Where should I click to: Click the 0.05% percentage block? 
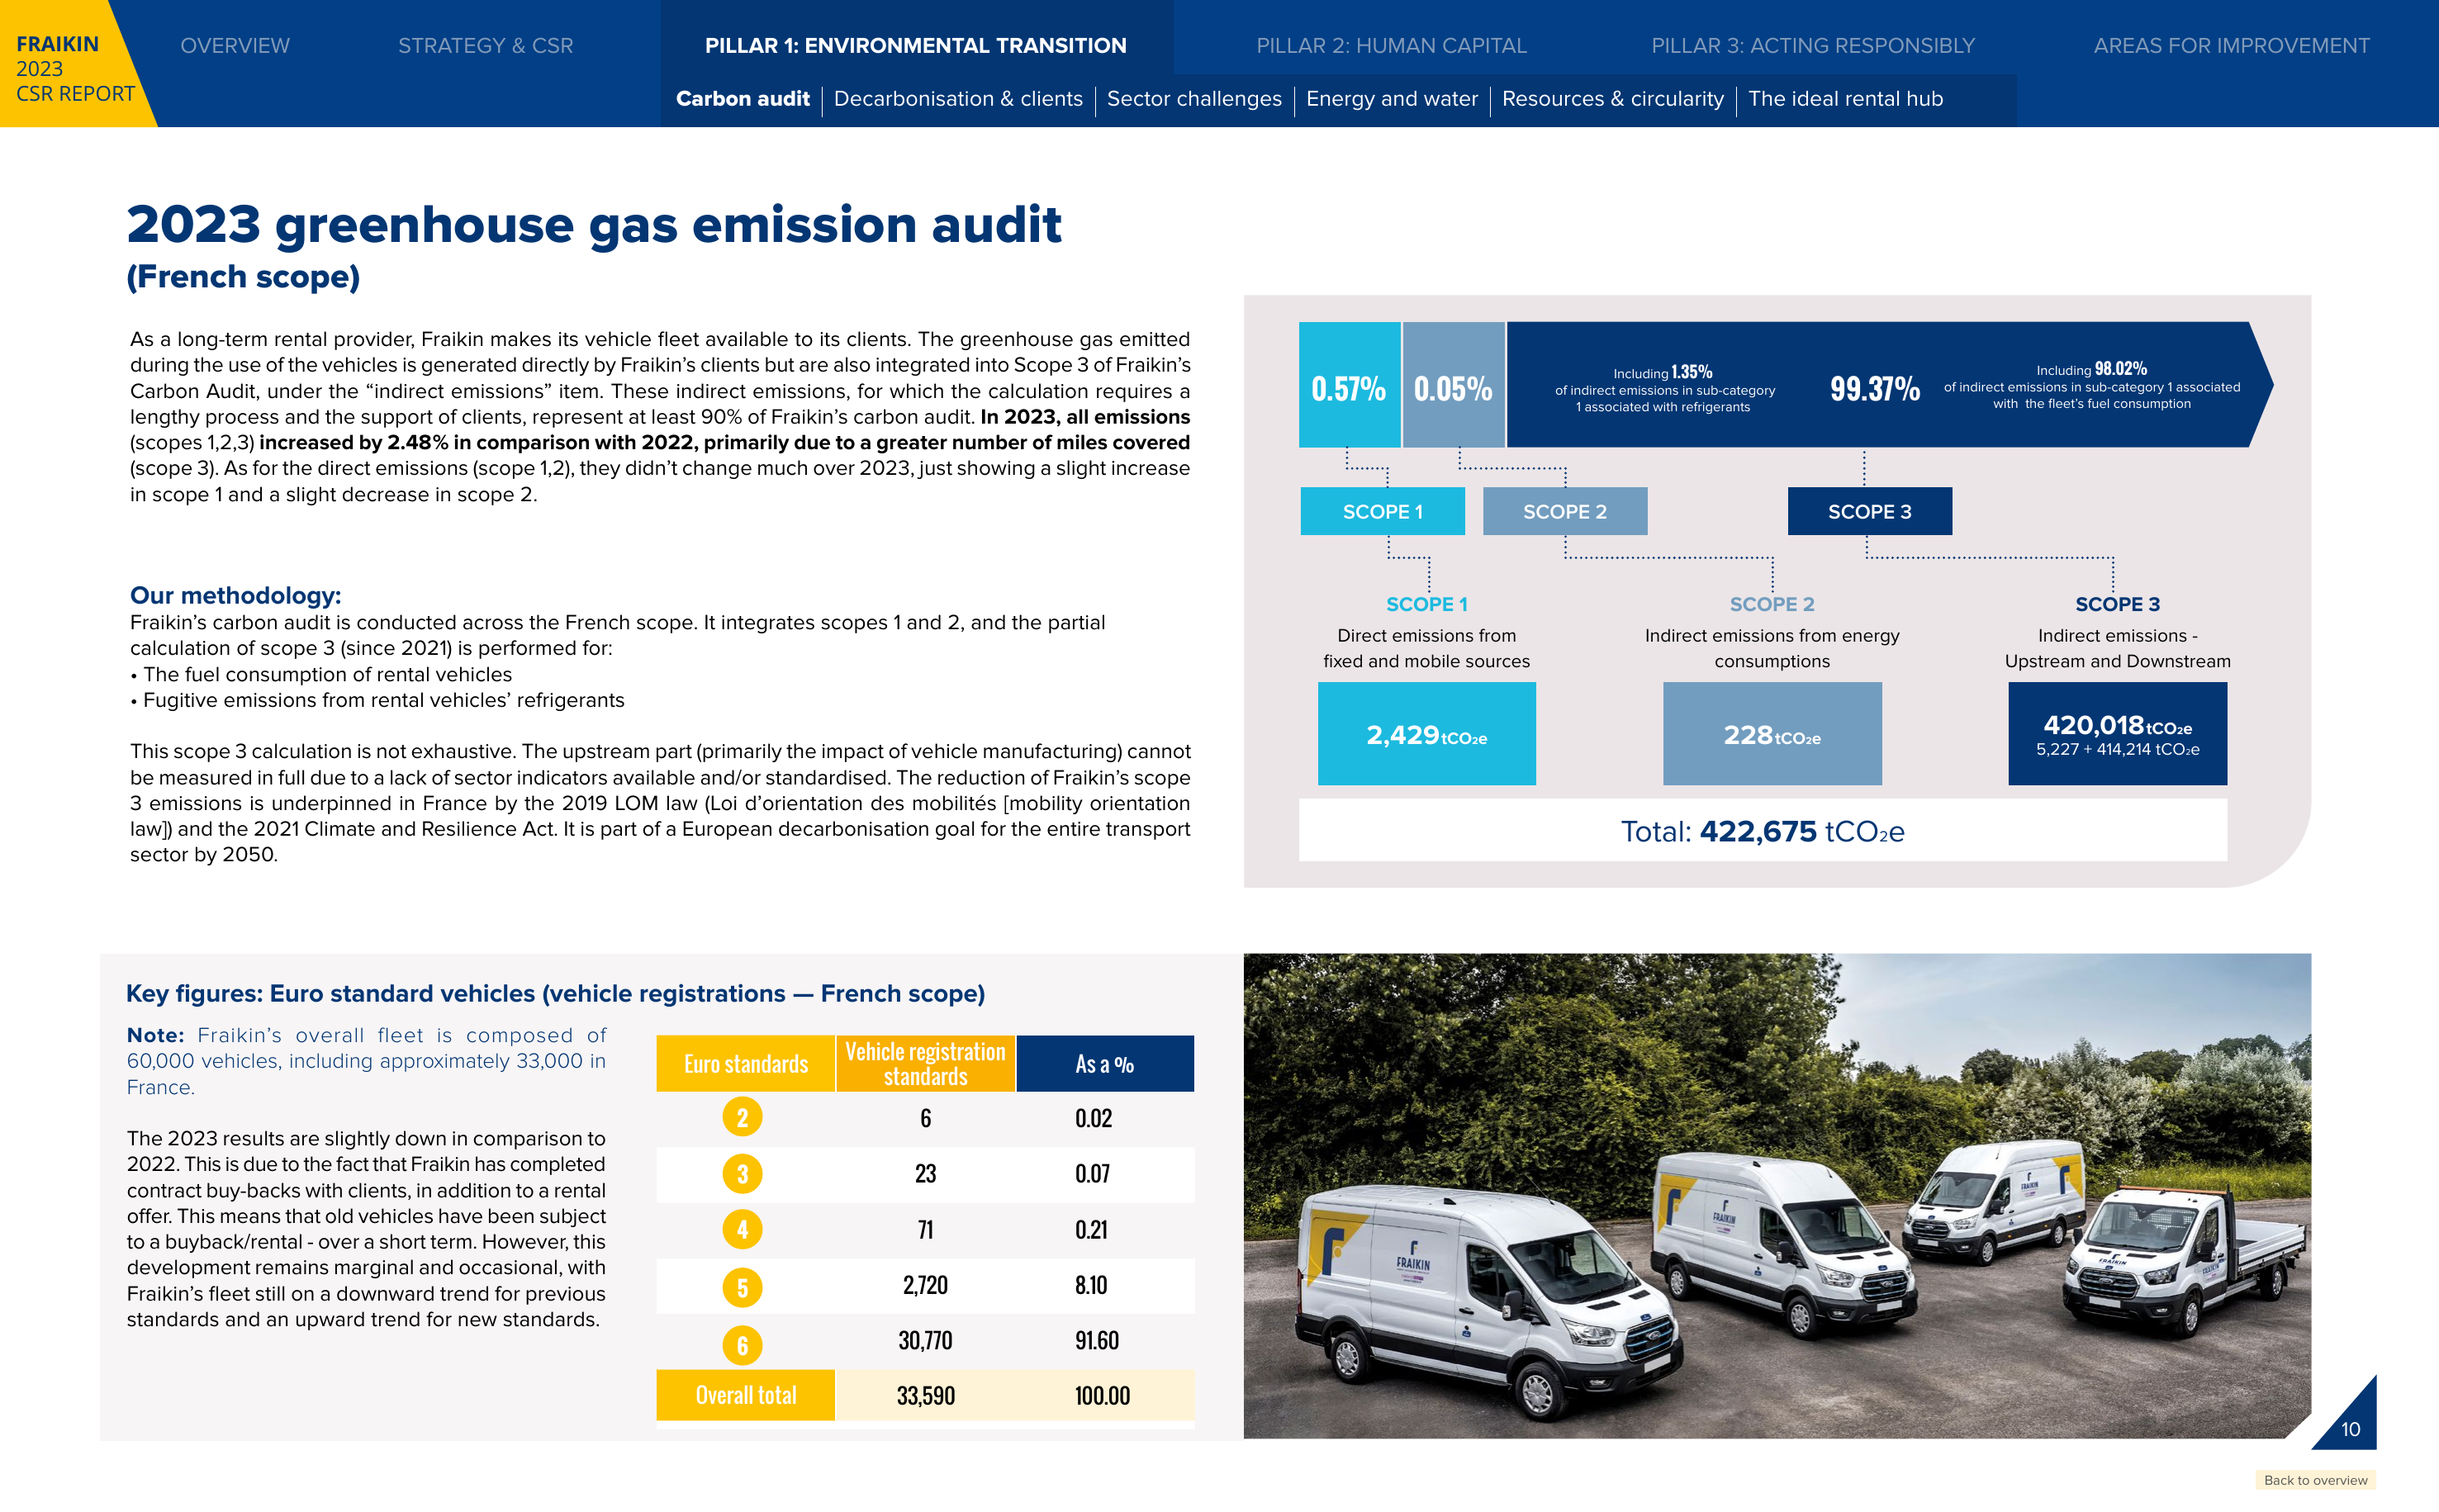1453,385
